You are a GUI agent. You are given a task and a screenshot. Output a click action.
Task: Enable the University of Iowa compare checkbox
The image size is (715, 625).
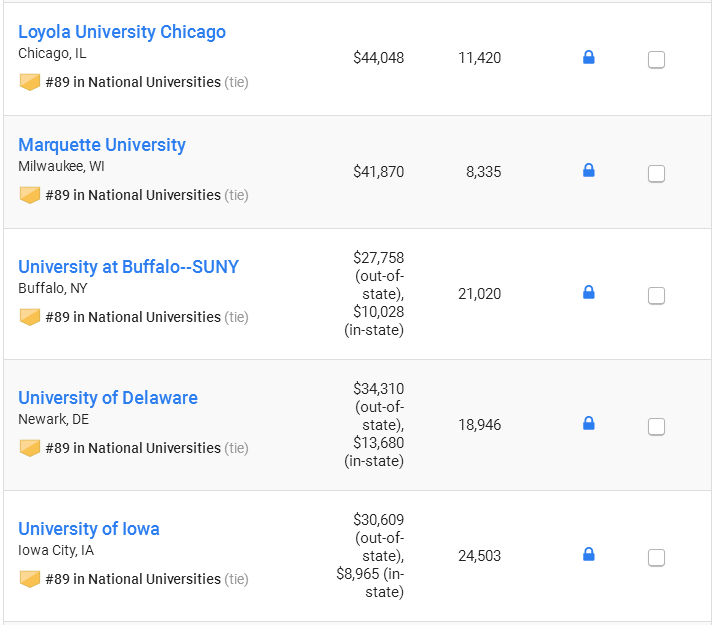656,558
